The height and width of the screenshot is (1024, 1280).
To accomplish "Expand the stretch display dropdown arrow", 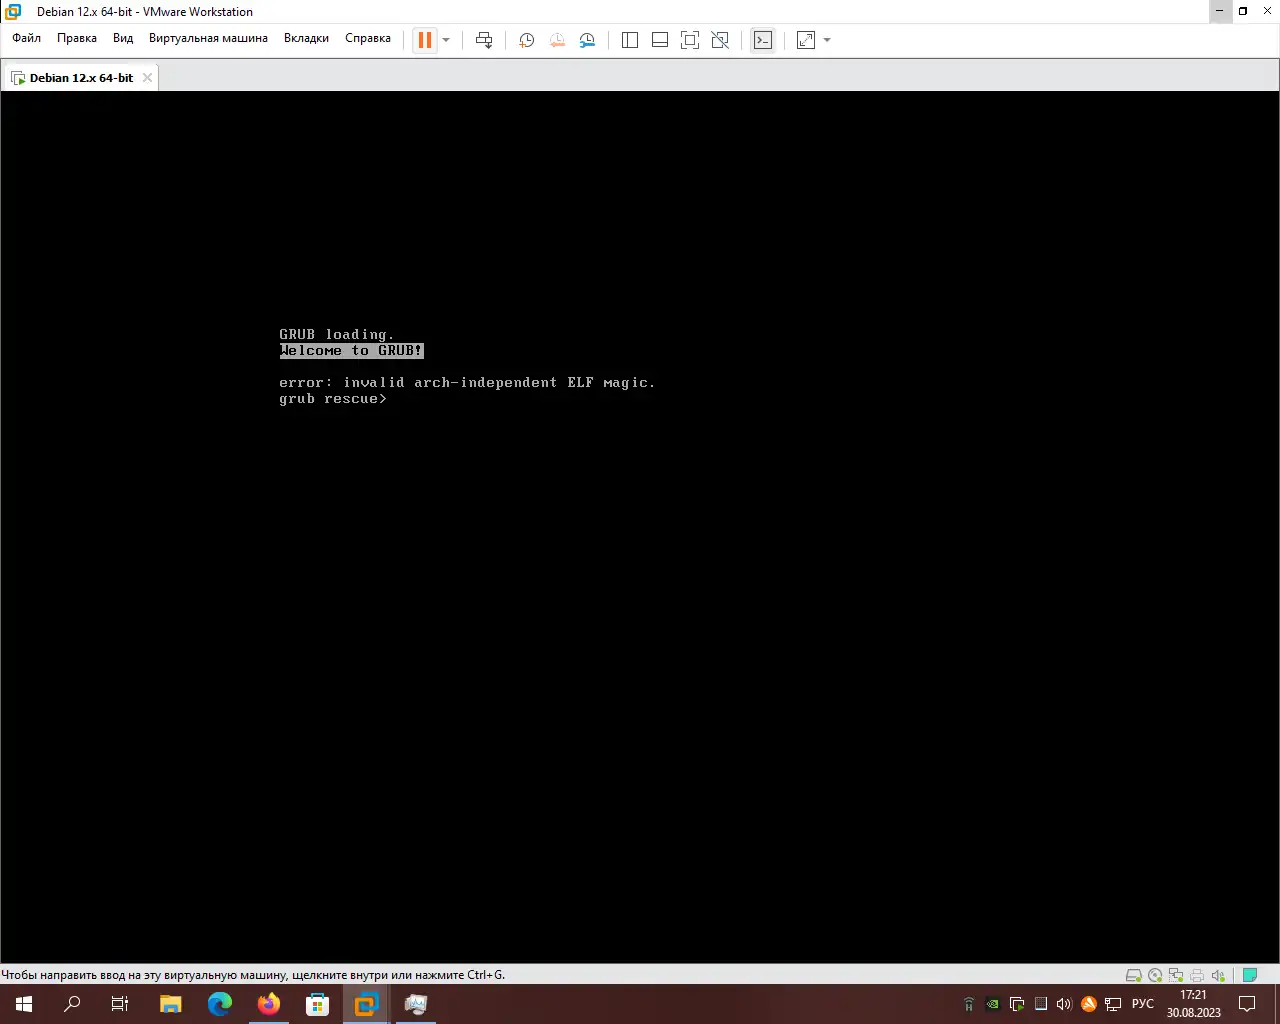I will [x=827, y=40].
